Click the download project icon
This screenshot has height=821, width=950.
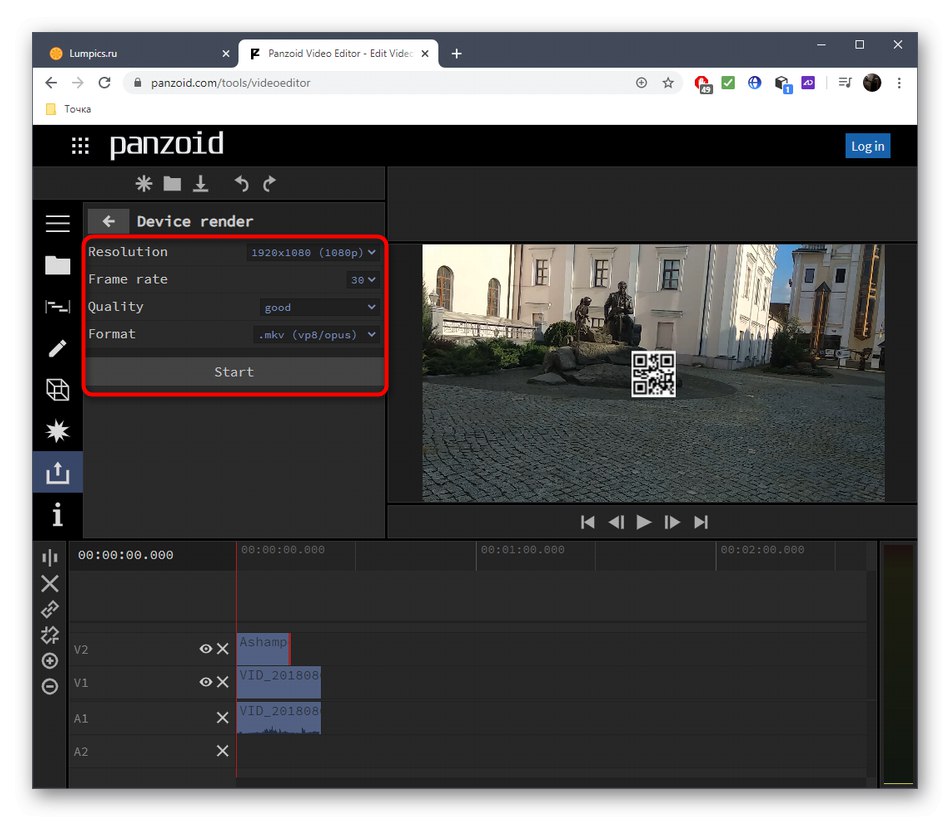[x=201, y=184]
